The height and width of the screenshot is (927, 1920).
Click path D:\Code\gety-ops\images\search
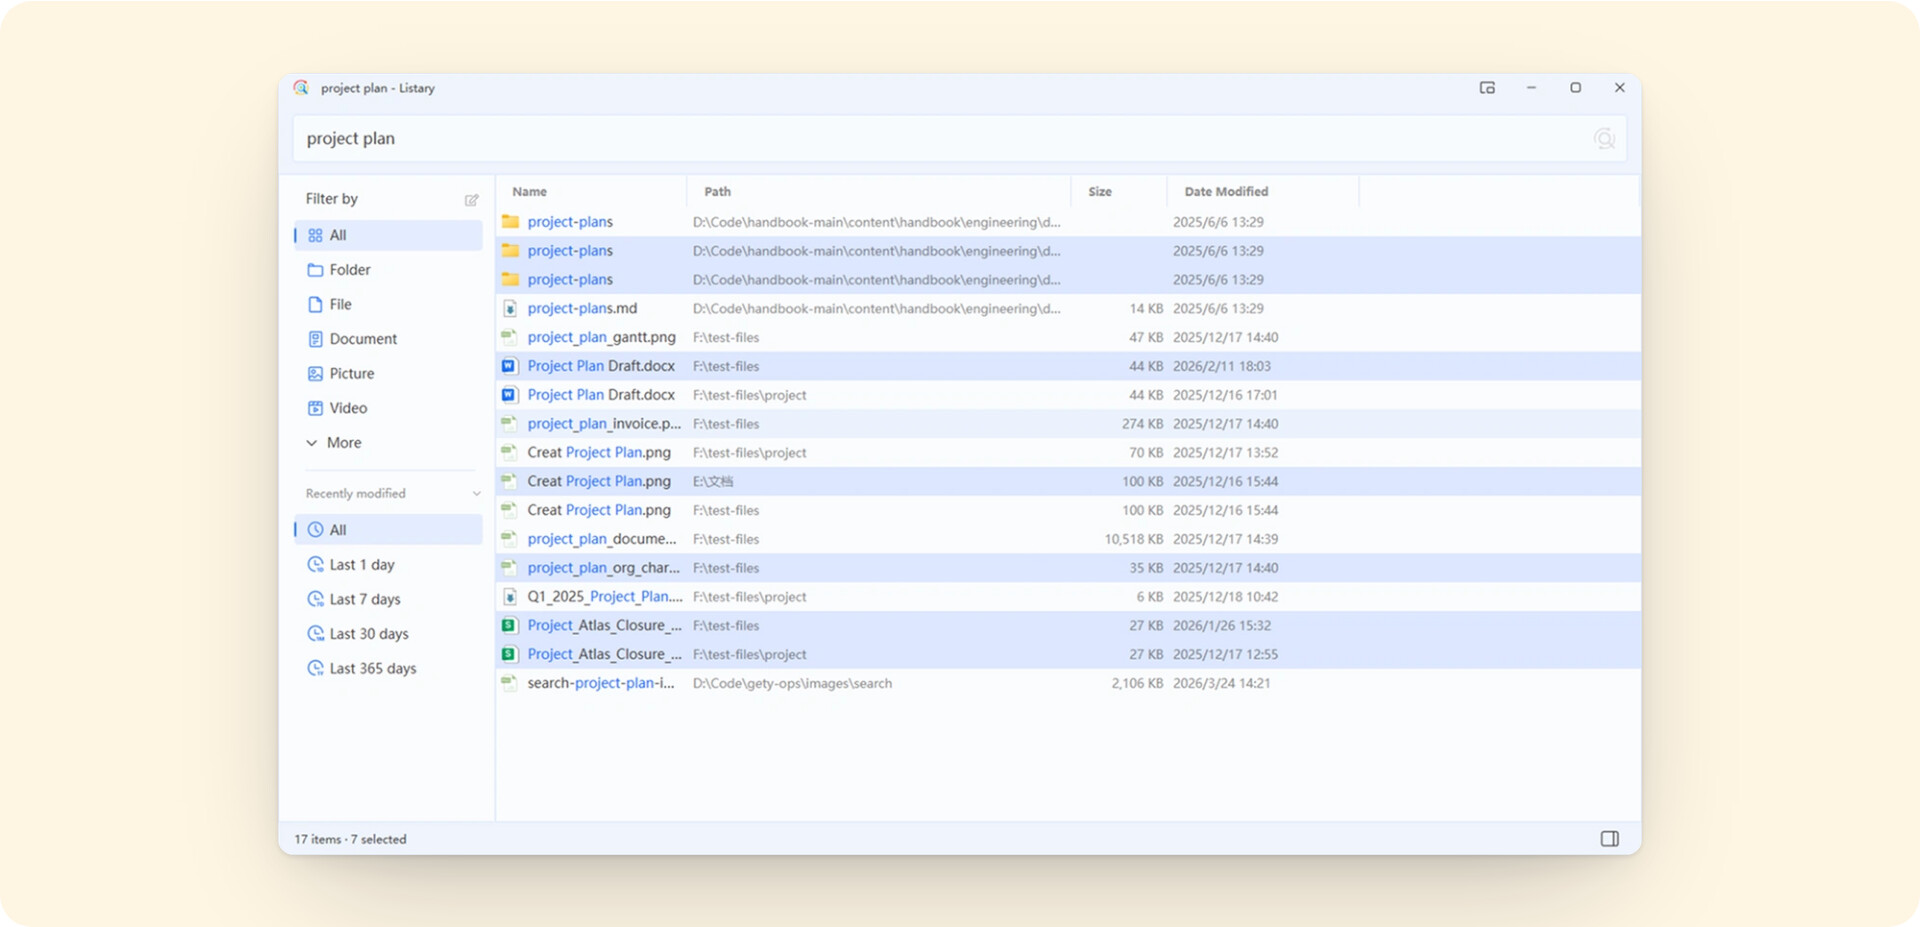point(792,684)
